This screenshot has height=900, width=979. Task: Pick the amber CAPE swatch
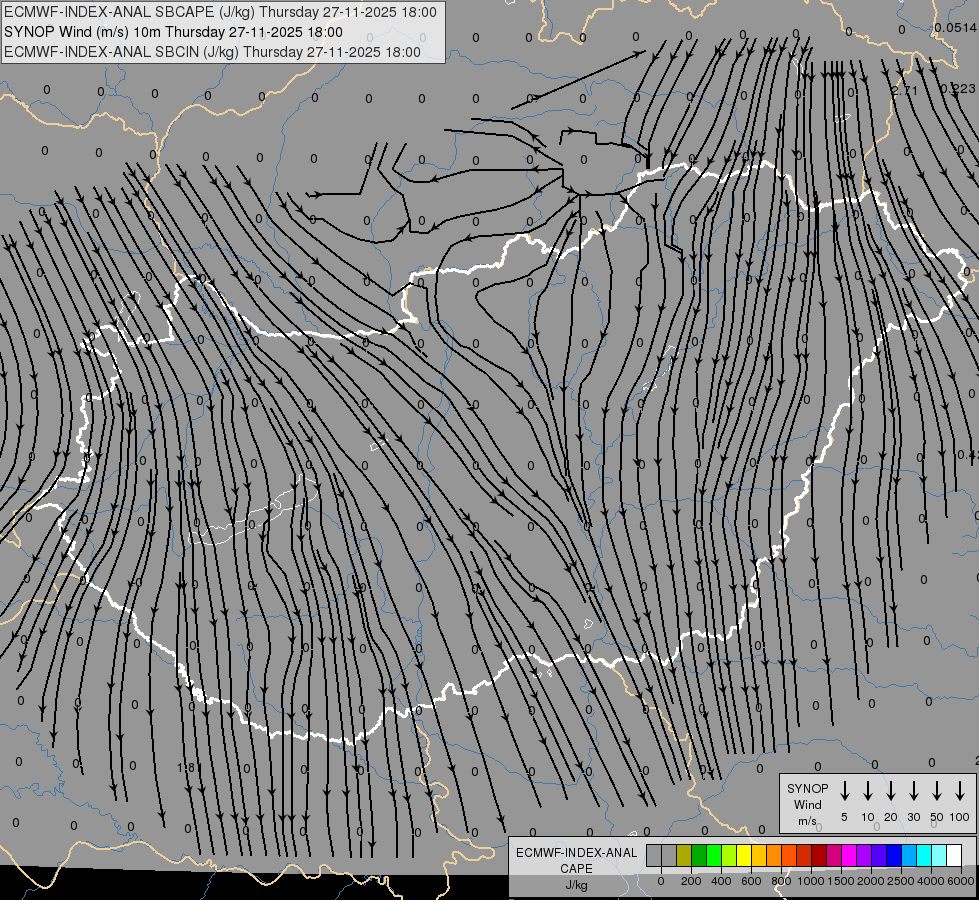[x=759, y=855]
